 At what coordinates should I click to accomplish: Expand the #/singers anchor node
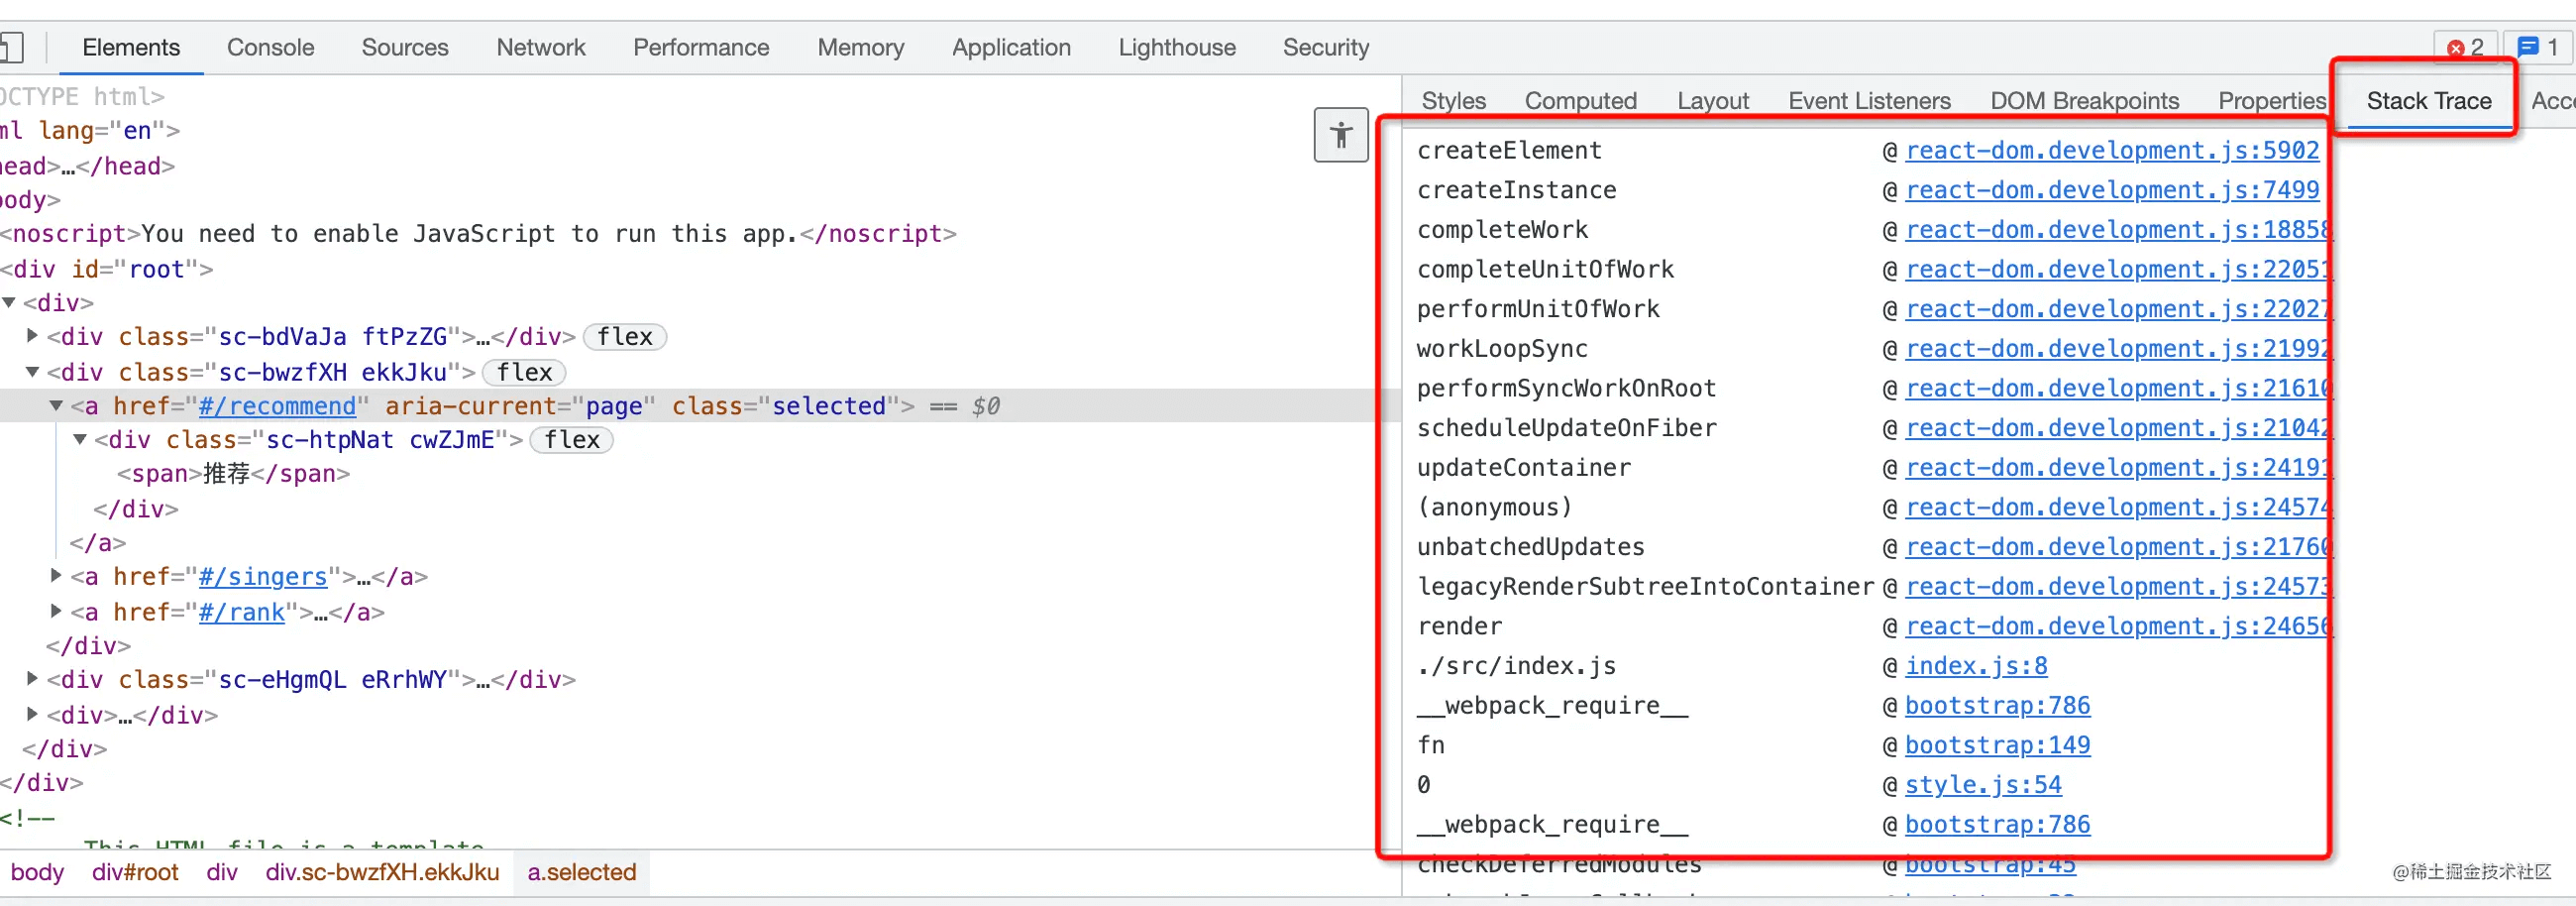[56, 576]
